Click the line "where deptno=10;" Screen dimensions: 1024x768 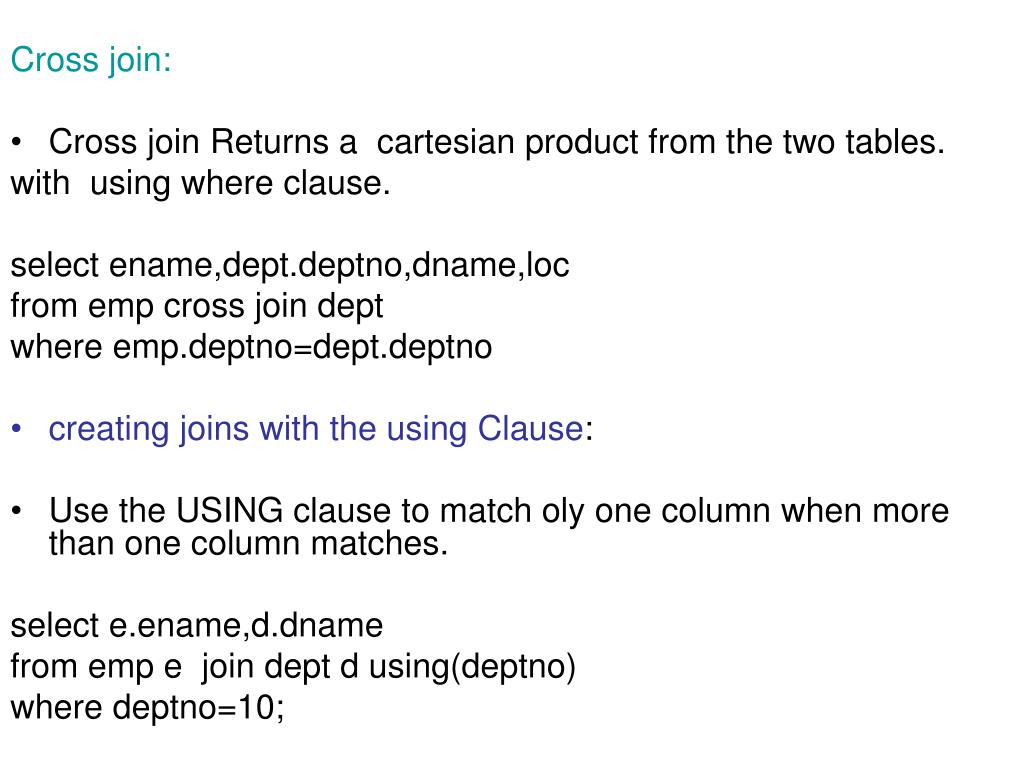click(x=148, y=708)
